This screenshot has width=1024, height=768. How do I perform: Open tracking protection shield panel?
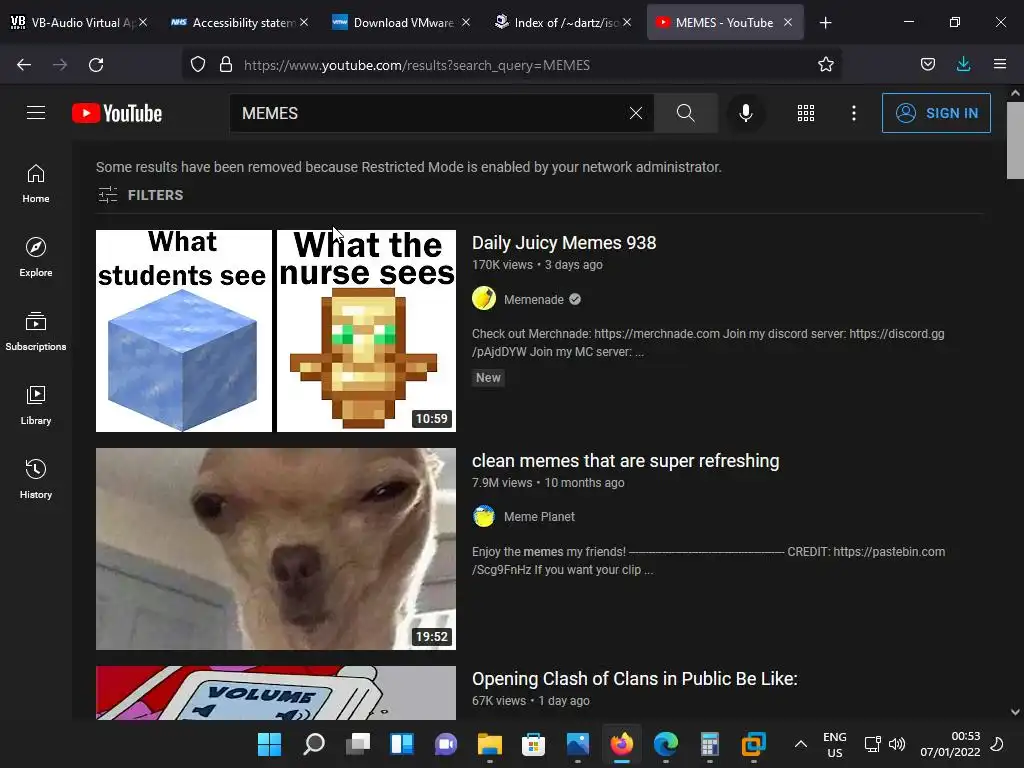tap(198, 65)
